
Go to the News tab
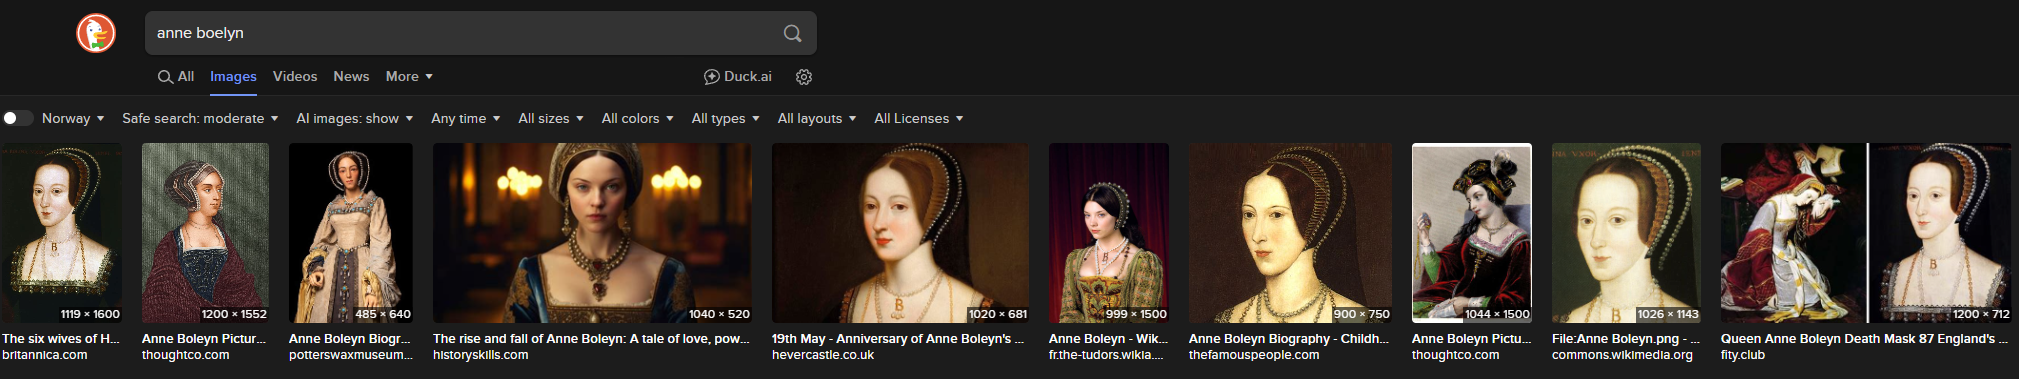351,77
